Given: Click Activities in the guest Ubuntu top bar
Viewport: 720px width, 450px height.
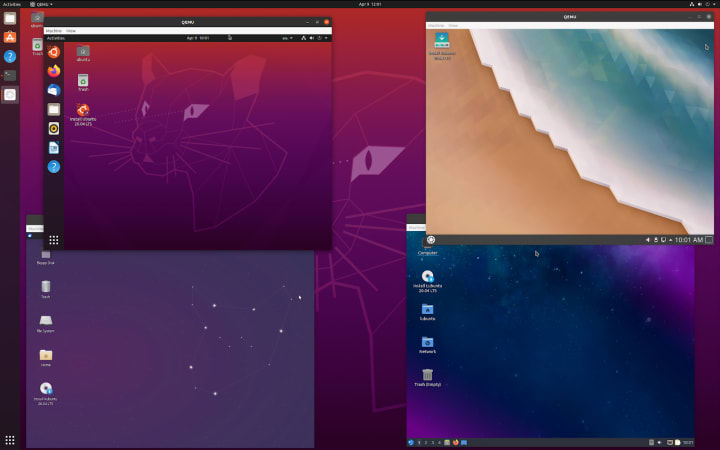Looking at the screenshot, I should (x=56, y=38).
